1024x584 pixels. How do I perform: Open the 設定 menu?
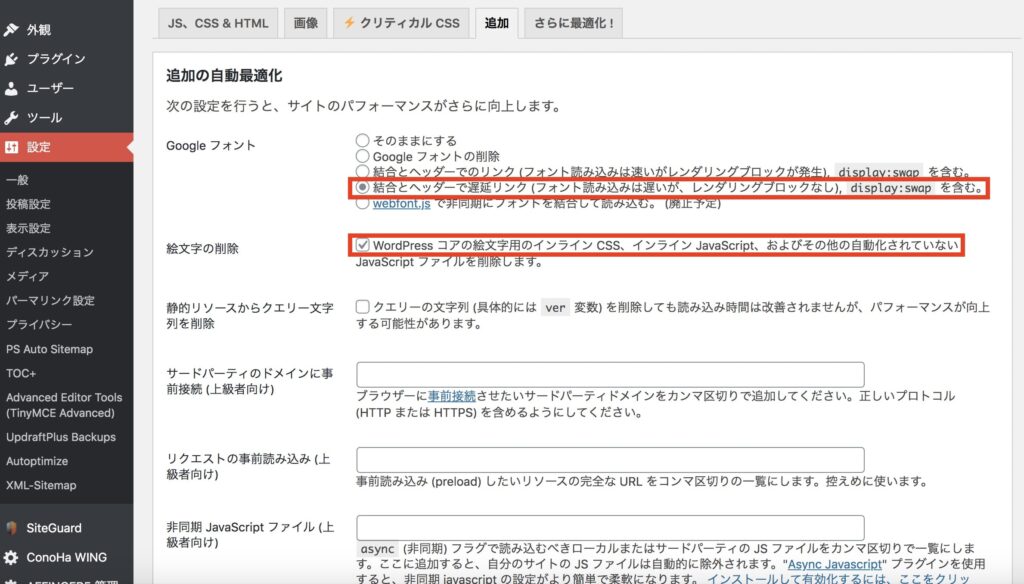coord(67,147)
